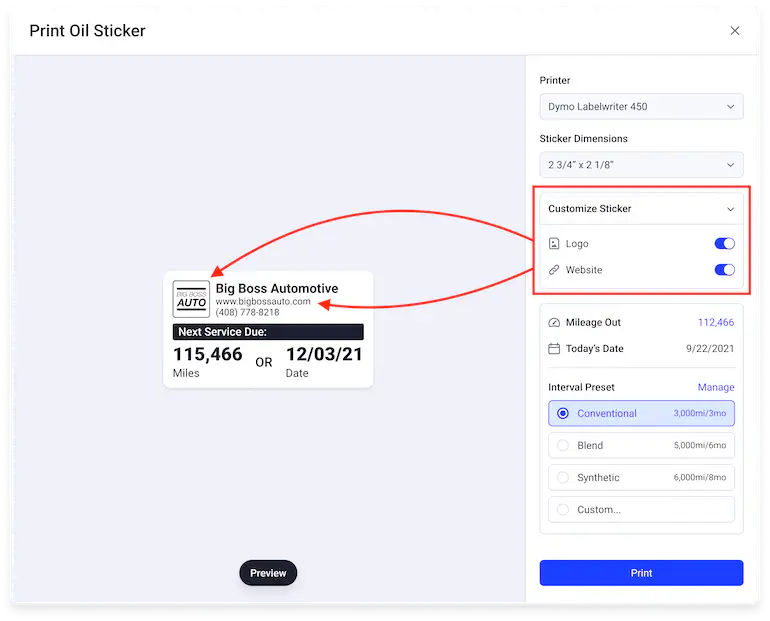Close the Print Oil Sticker dialog
770x621 pixels.
click(735, 31)
